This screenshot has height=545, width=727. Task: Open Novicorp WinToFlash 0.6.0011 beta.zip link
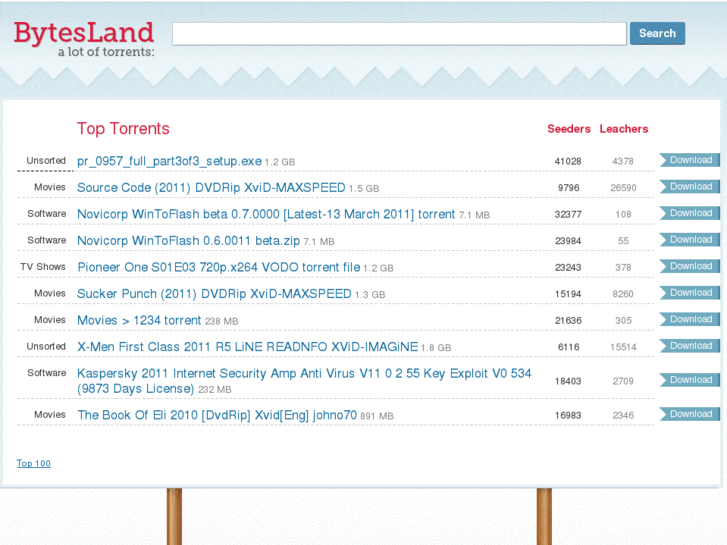(x=188, y=240)
